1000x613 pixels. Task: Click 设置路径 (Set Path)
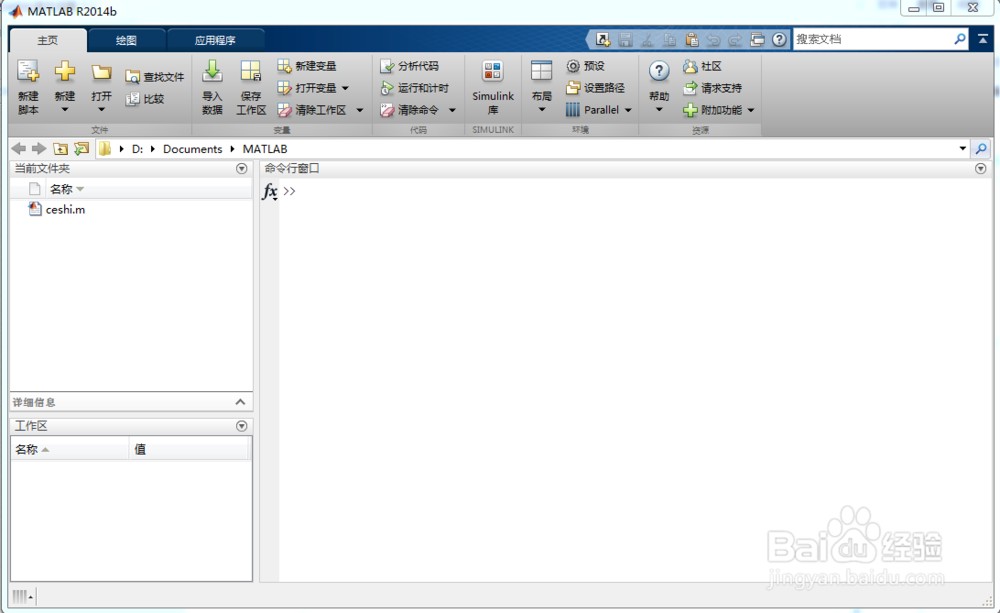(595, 88)
